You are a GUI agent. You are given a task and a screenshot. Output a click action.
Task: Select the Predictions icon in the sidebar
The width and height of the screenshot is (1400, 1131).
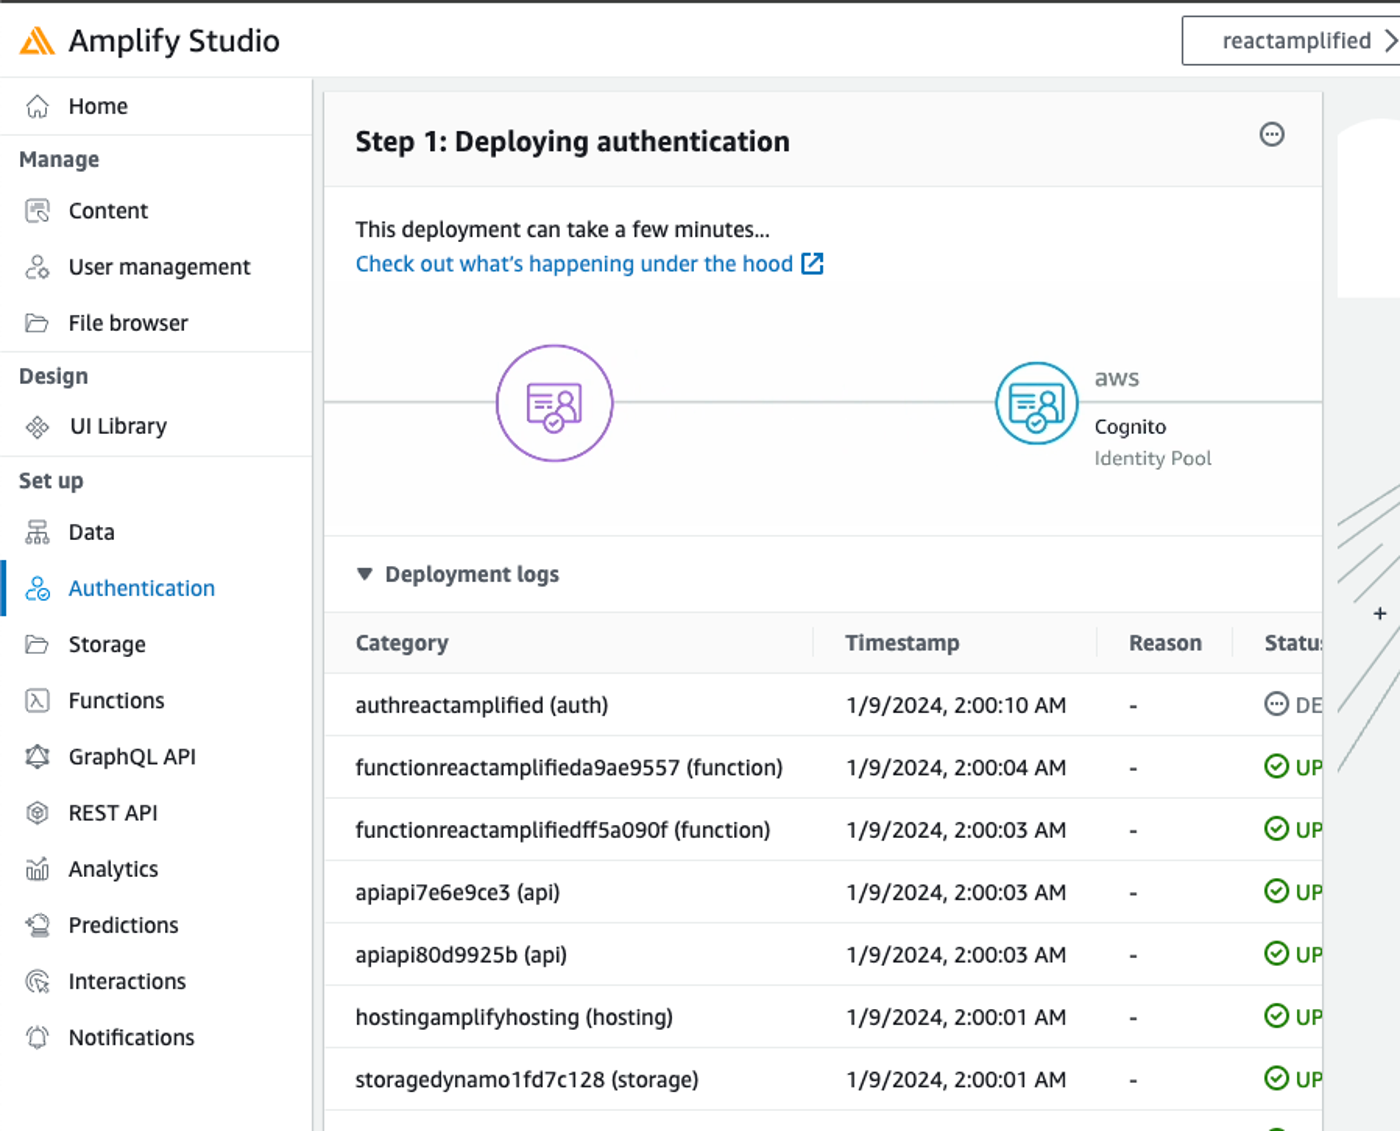(38, 925)
